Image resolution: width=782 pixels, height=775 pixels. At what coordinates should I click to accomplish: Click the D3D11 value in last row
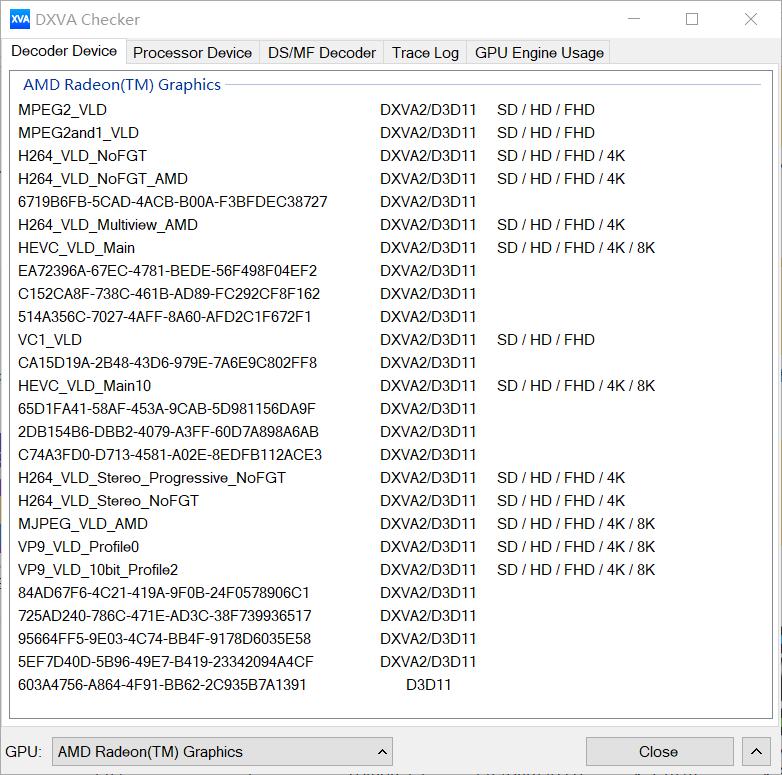click(428, 685)
